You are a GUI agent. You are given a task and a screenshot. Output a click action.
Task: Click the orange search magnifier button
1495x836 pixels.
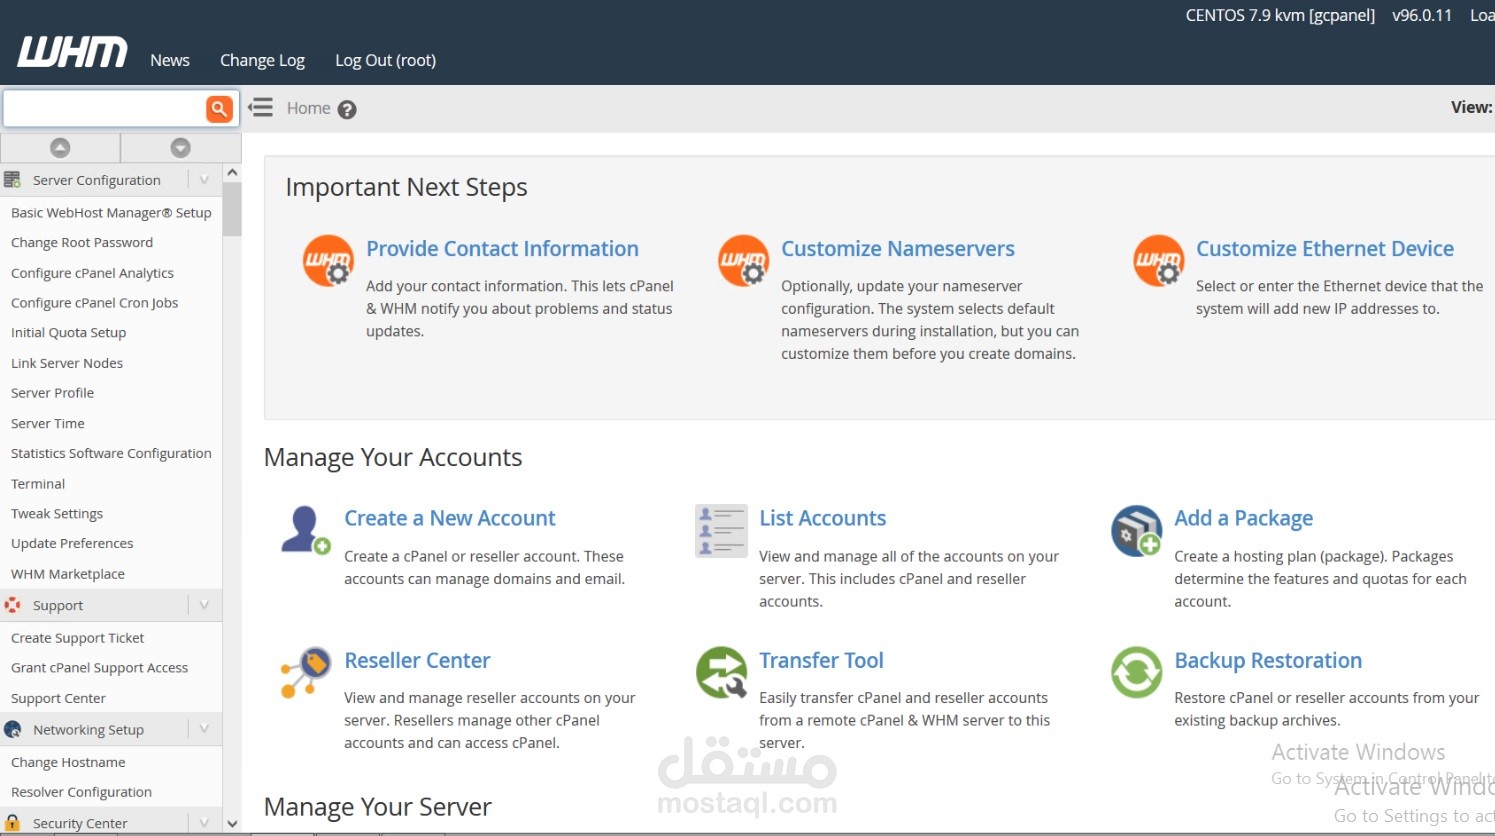[219, 109]
